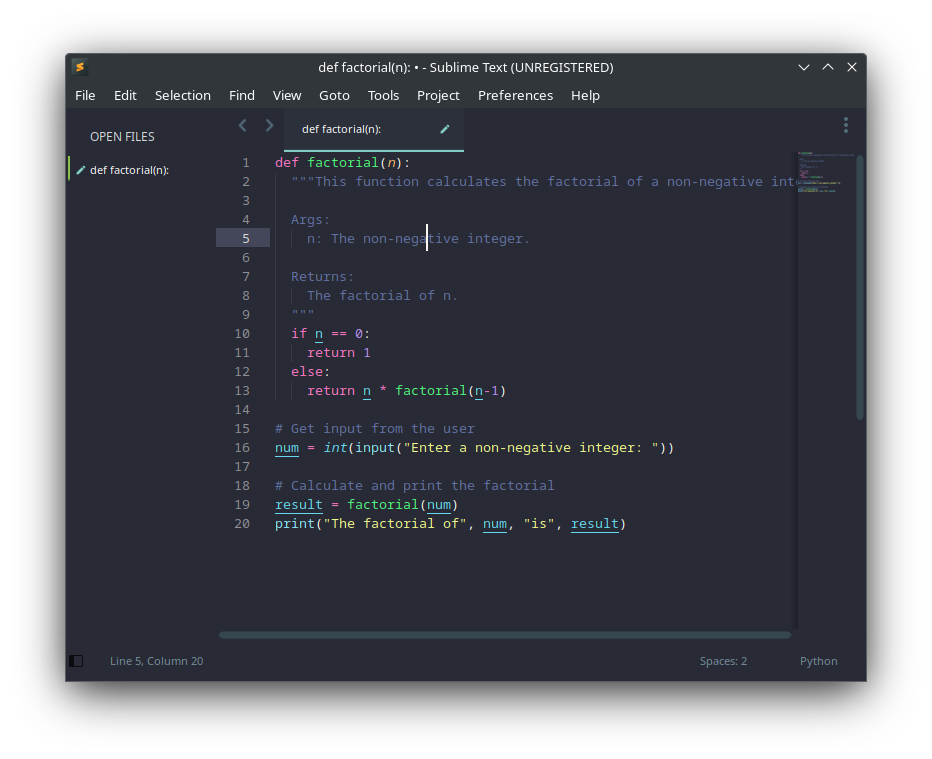Click the Sublime Text logo in the title bar
The width and height of the screenshot is (932, 759).
[x=80, y=67]
